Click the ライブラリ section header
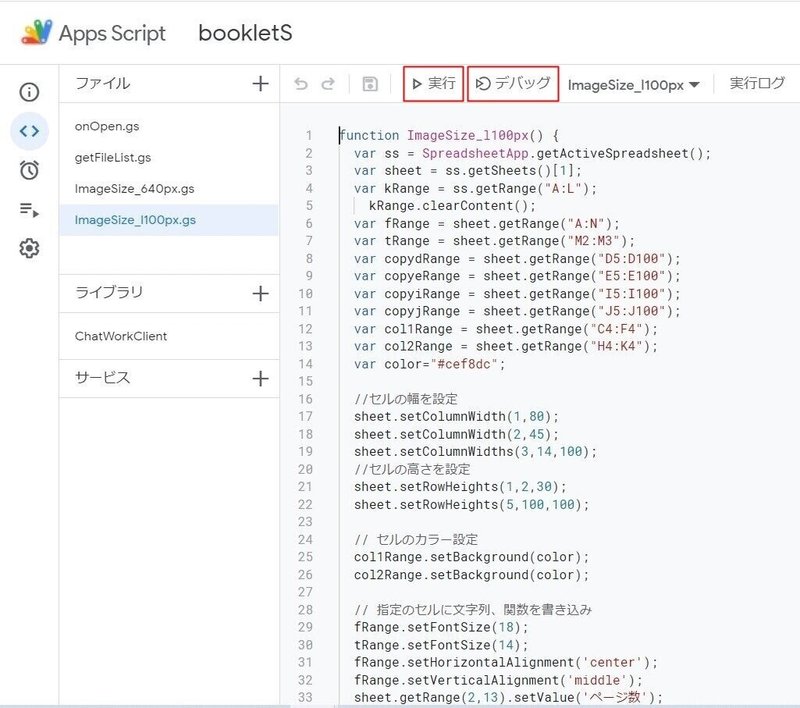The width and height of the screenshot is (800, 708). [109, 292]
